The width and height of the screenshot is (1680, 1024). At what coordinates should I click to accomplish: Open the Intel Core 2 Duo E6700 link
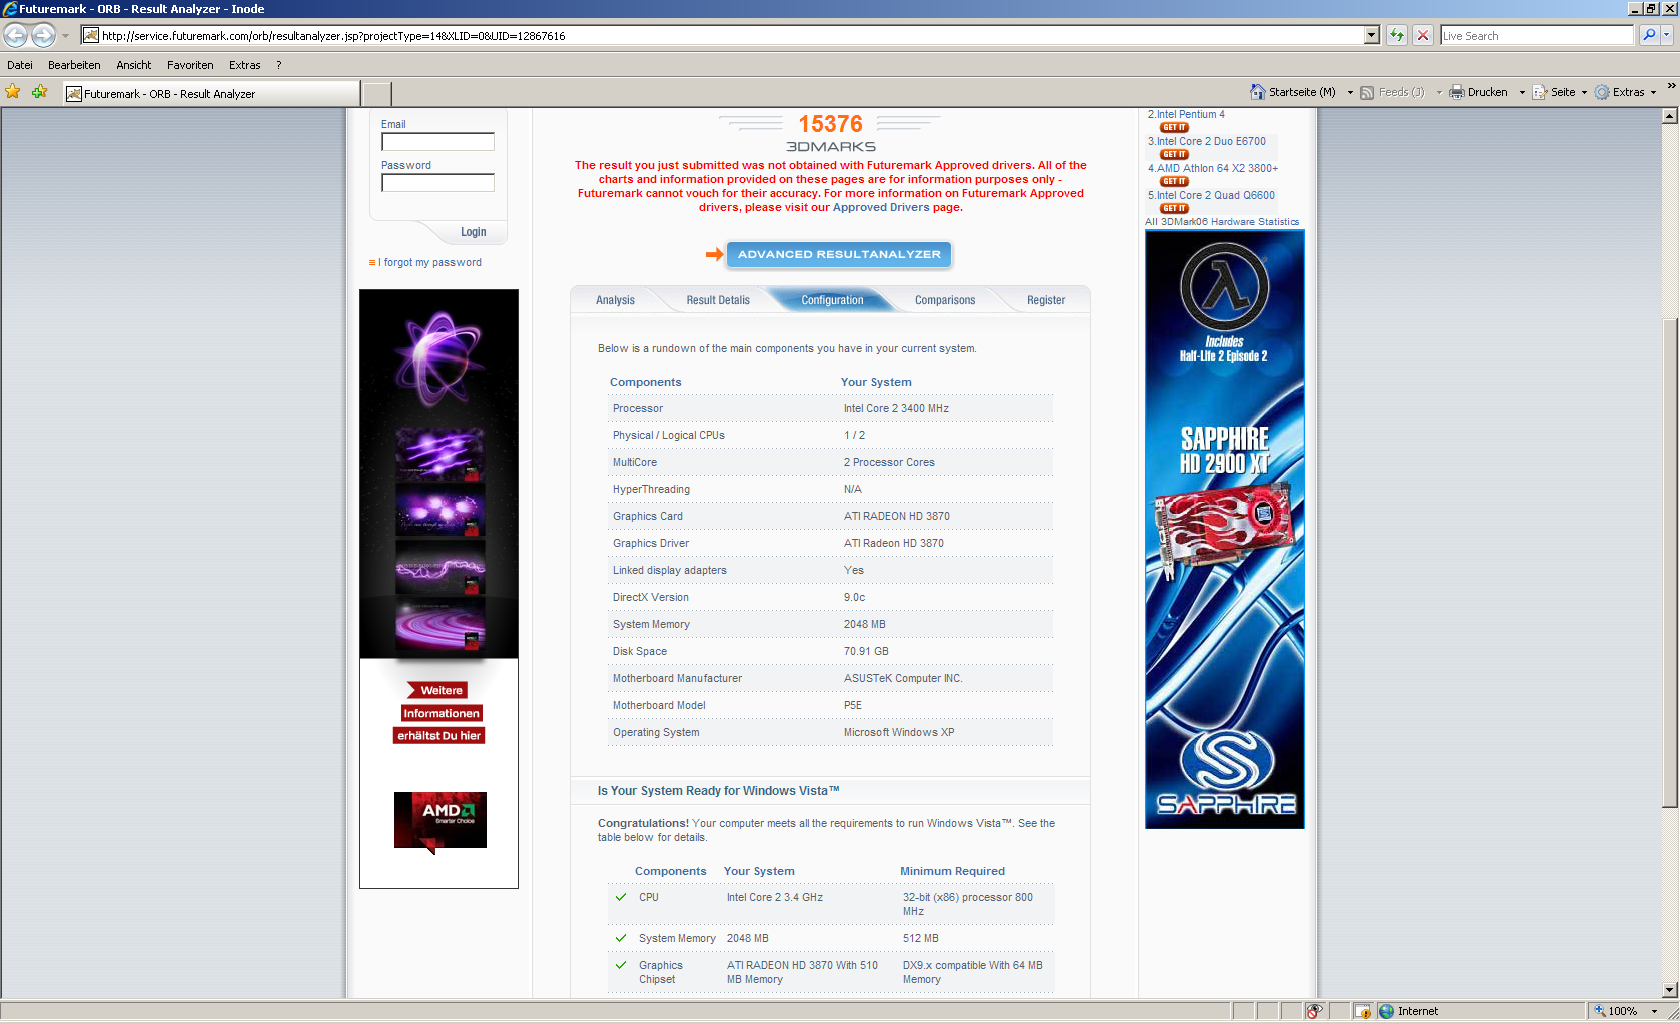1211,141
